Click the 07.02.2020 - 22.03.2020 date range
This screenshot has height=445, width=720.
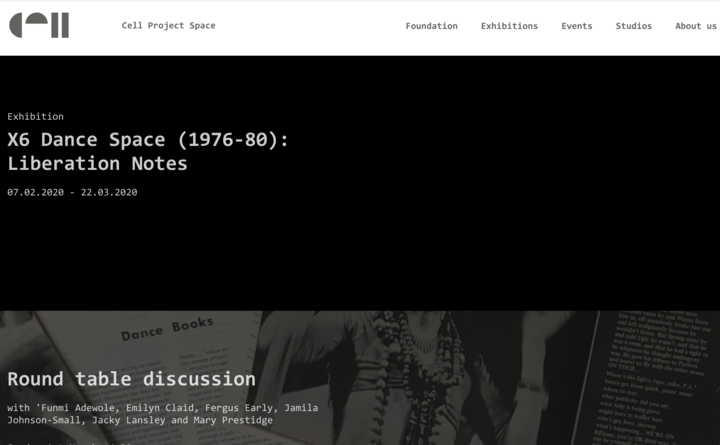(72, 192)
